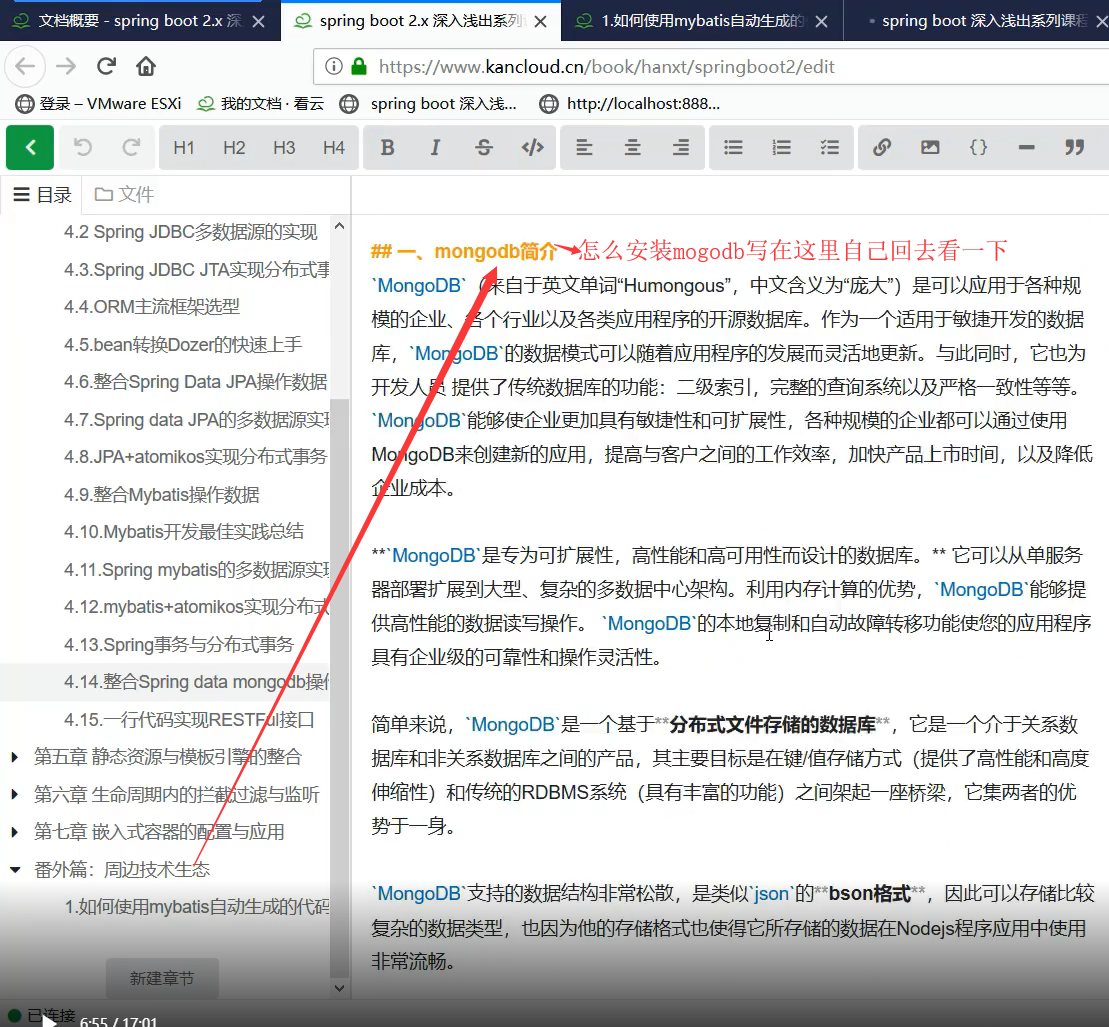
Task: Go forward in browser history
Action: [66, 66]
